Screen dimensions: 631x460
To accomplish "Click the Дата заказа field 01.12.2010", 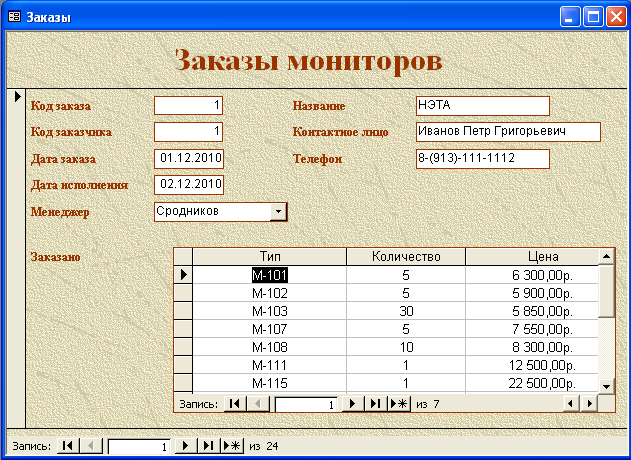I will pyautogui.click(x=189, y=158).
